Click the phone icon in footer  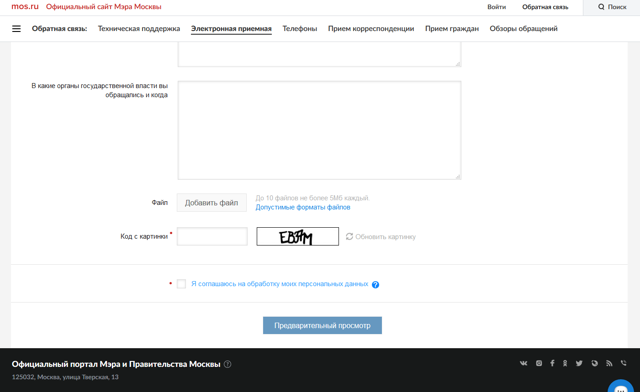coord(623,363)
